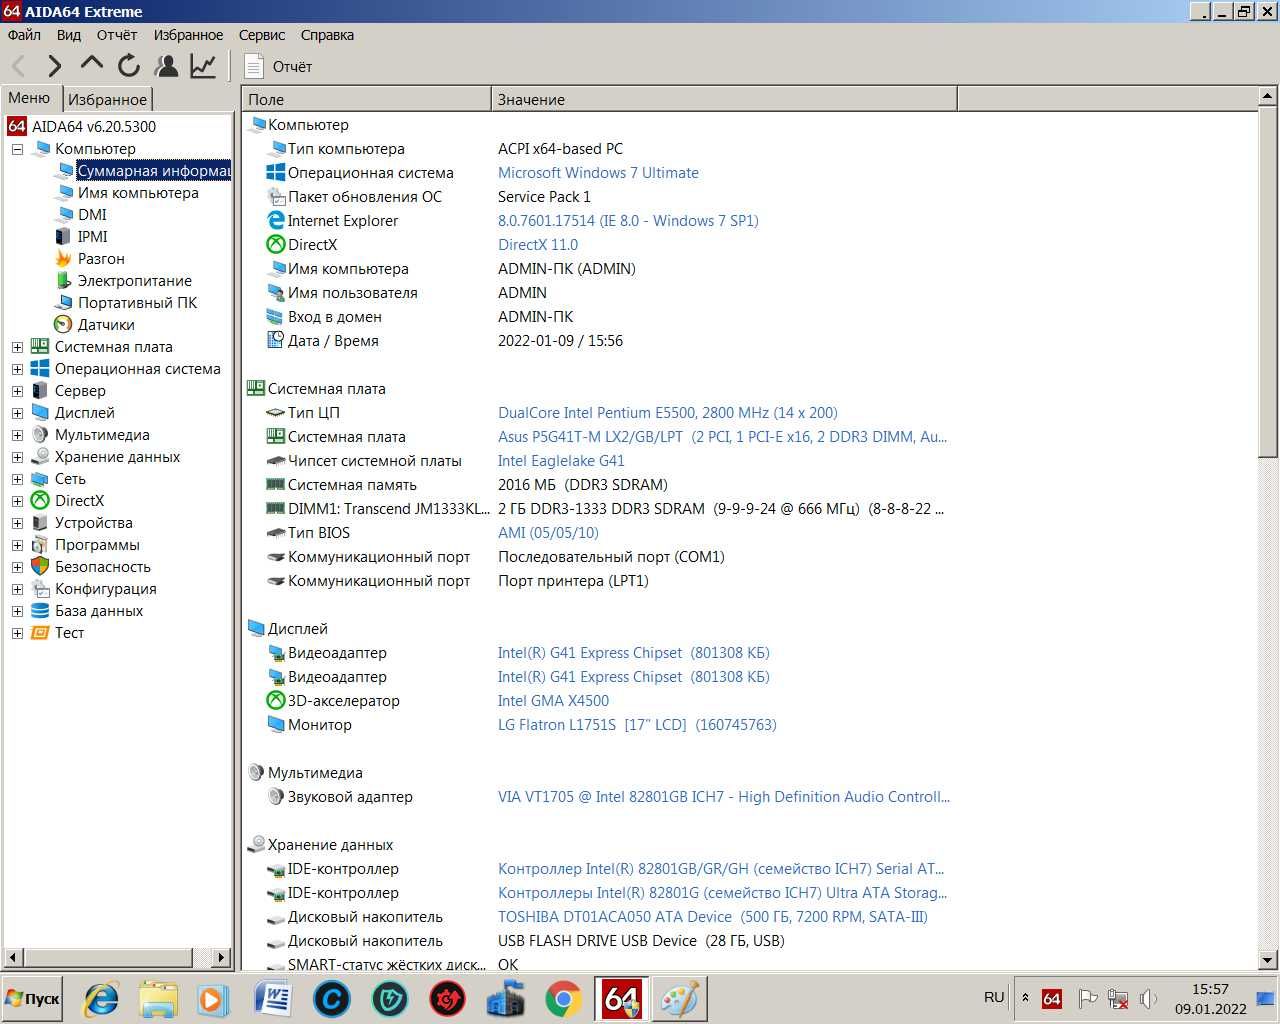Refresh the current page
The width and height of the screenshot is (1280, 1024).
129,66
